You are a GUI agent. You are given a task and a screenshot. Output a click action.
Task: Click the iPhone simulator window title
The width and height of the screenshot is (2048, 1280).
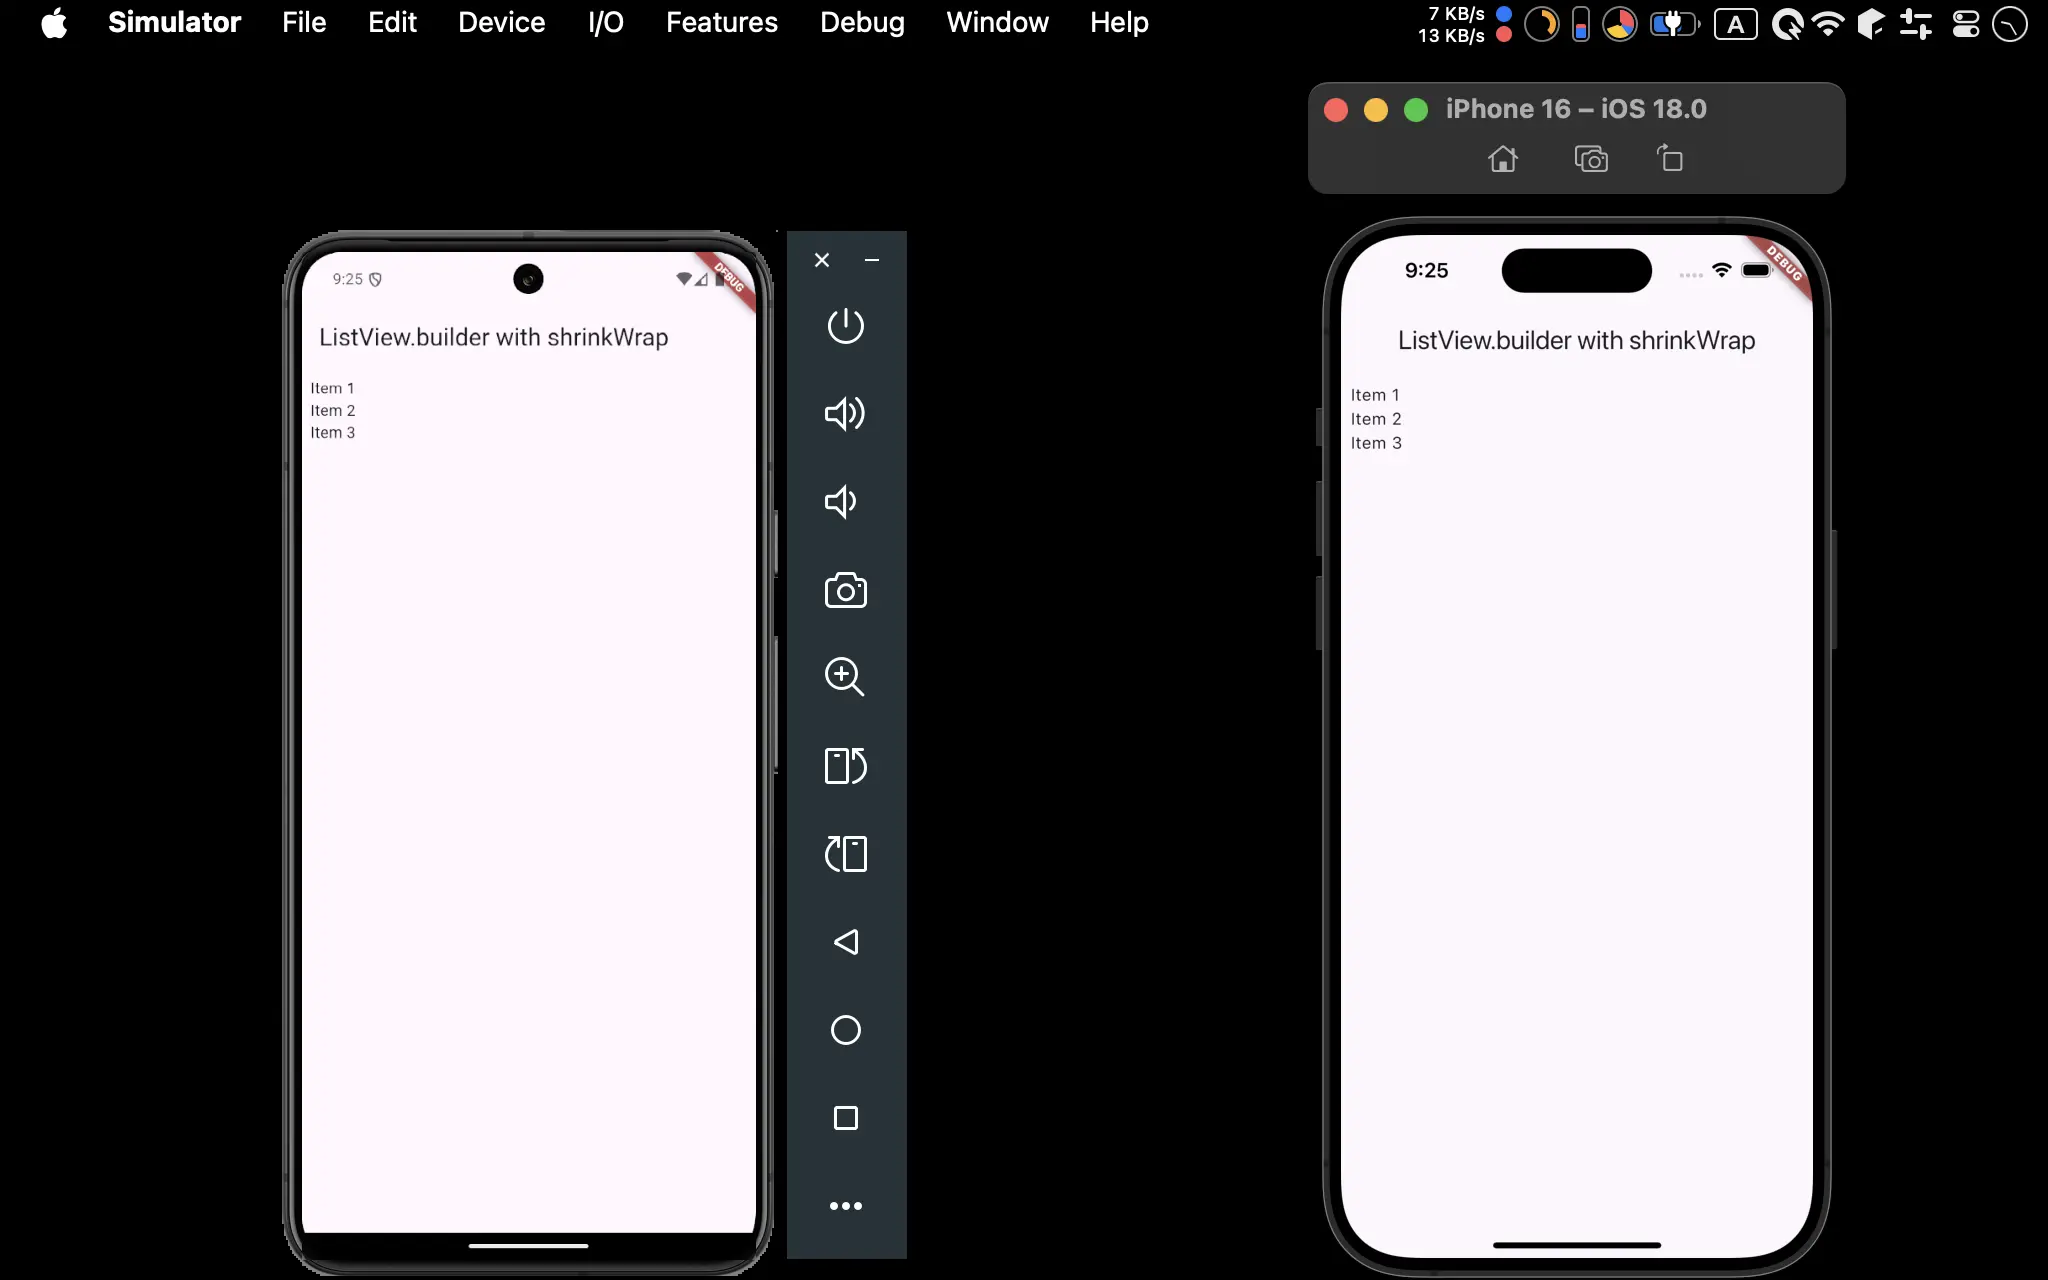pos(1576,109)
